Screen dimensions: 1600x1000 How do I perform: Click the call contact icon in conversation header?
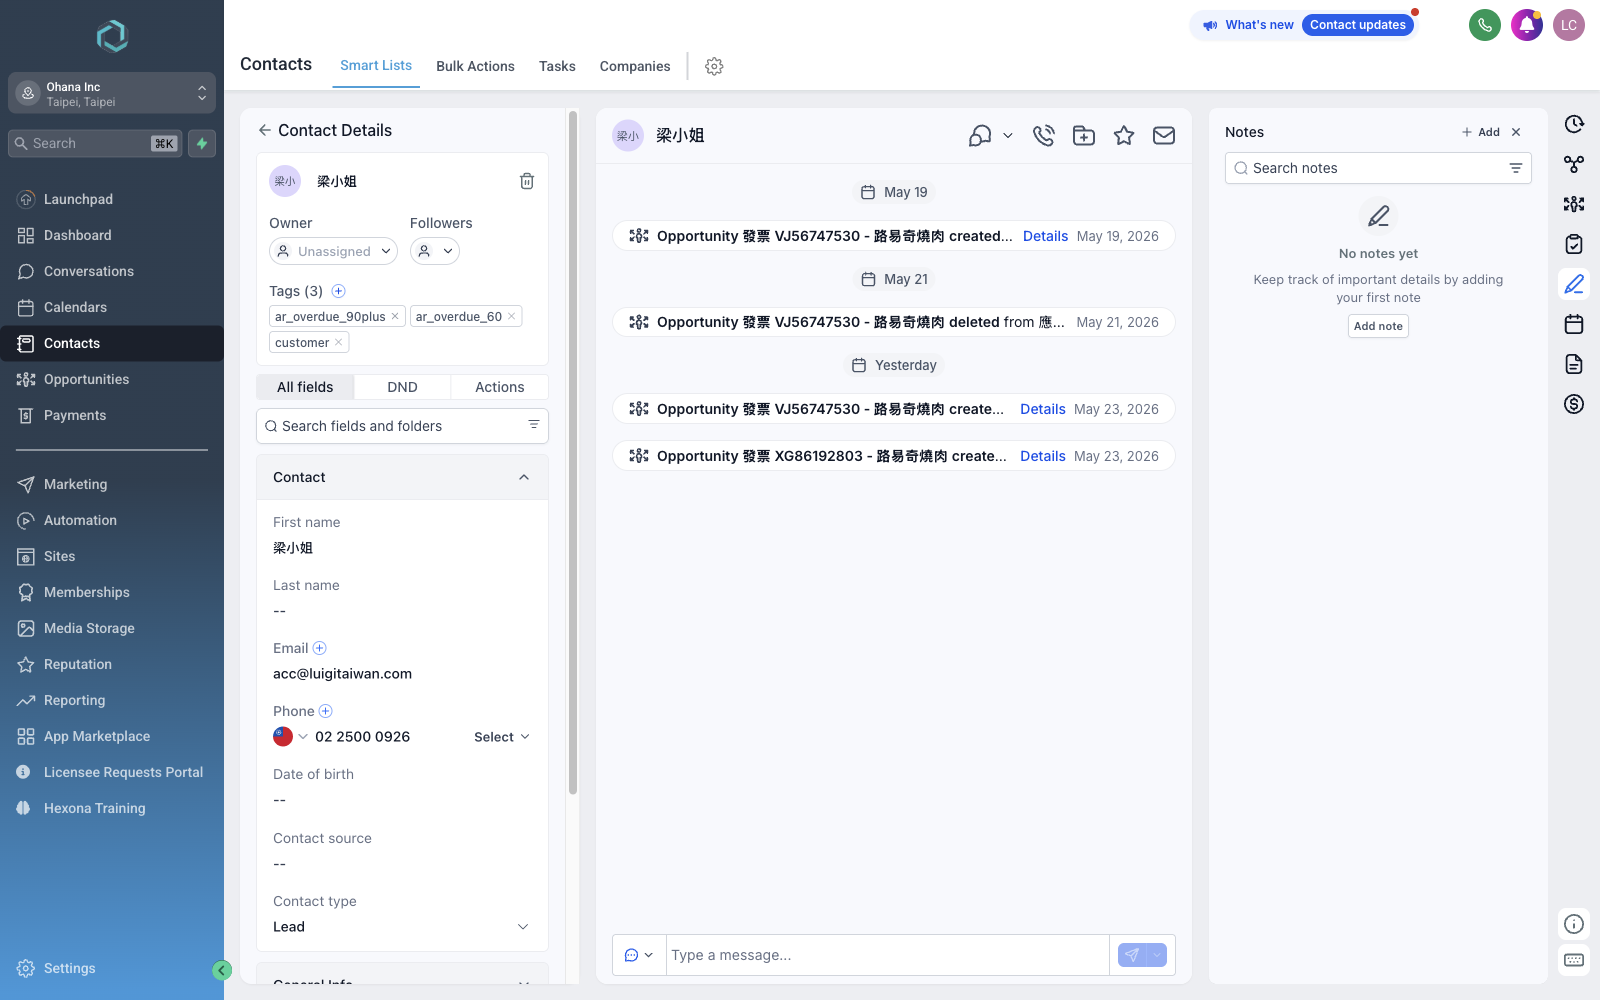click(x=1044, y=135)
